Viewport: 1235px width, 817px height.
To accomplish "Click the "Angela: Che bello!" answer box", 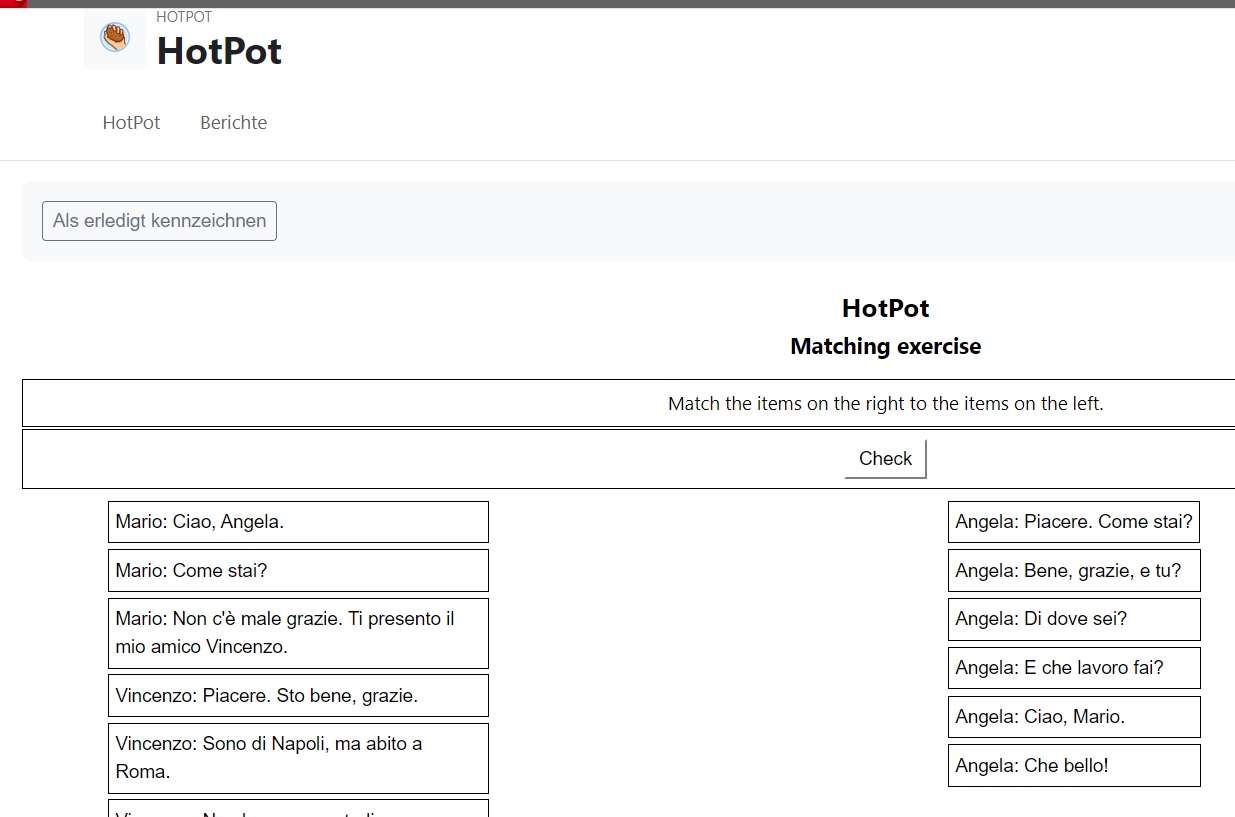I will pyautogui.click(x=1073, y=765).
